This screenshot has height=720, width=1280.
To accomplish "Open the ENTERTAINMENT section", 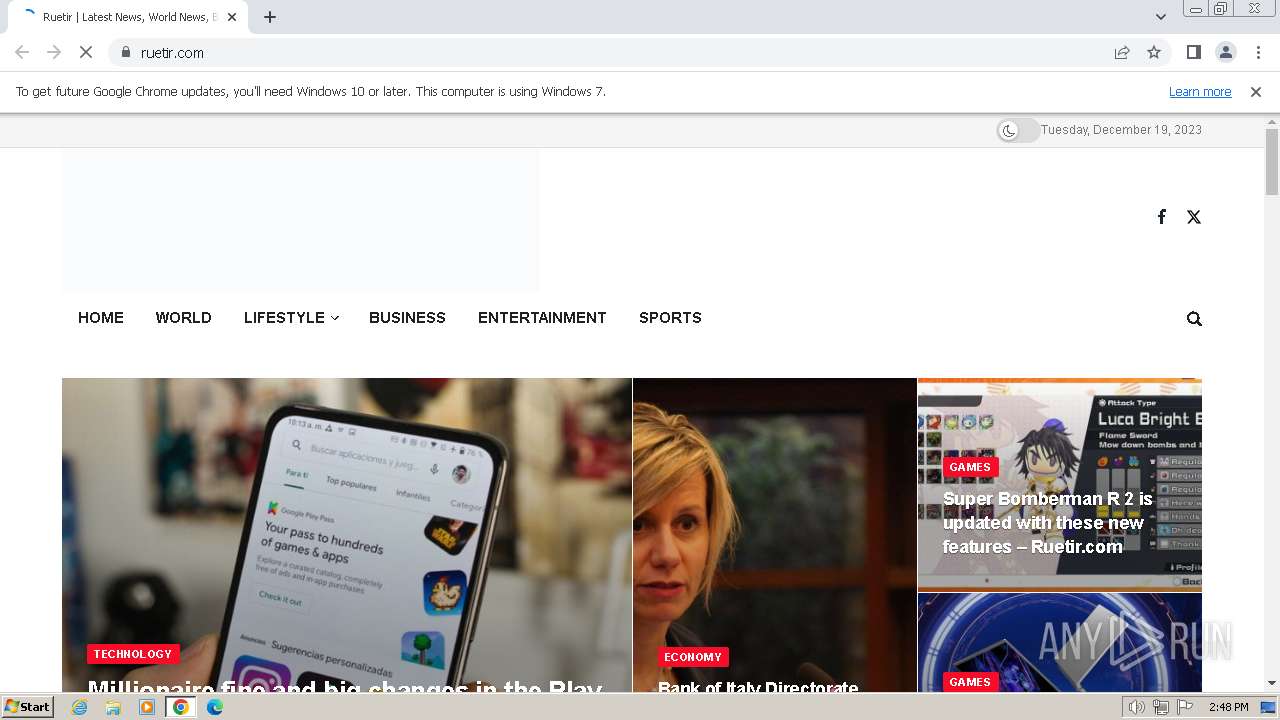I will click(x=542, y=318).
